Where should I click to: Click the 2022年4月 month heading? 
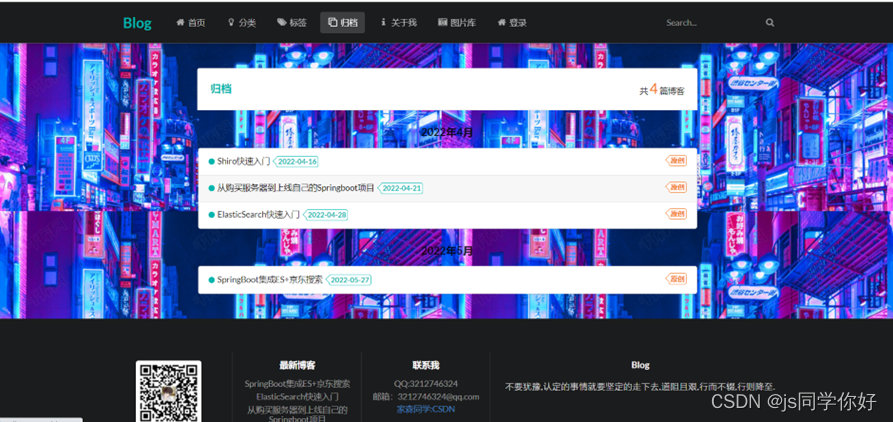(447, 132)
